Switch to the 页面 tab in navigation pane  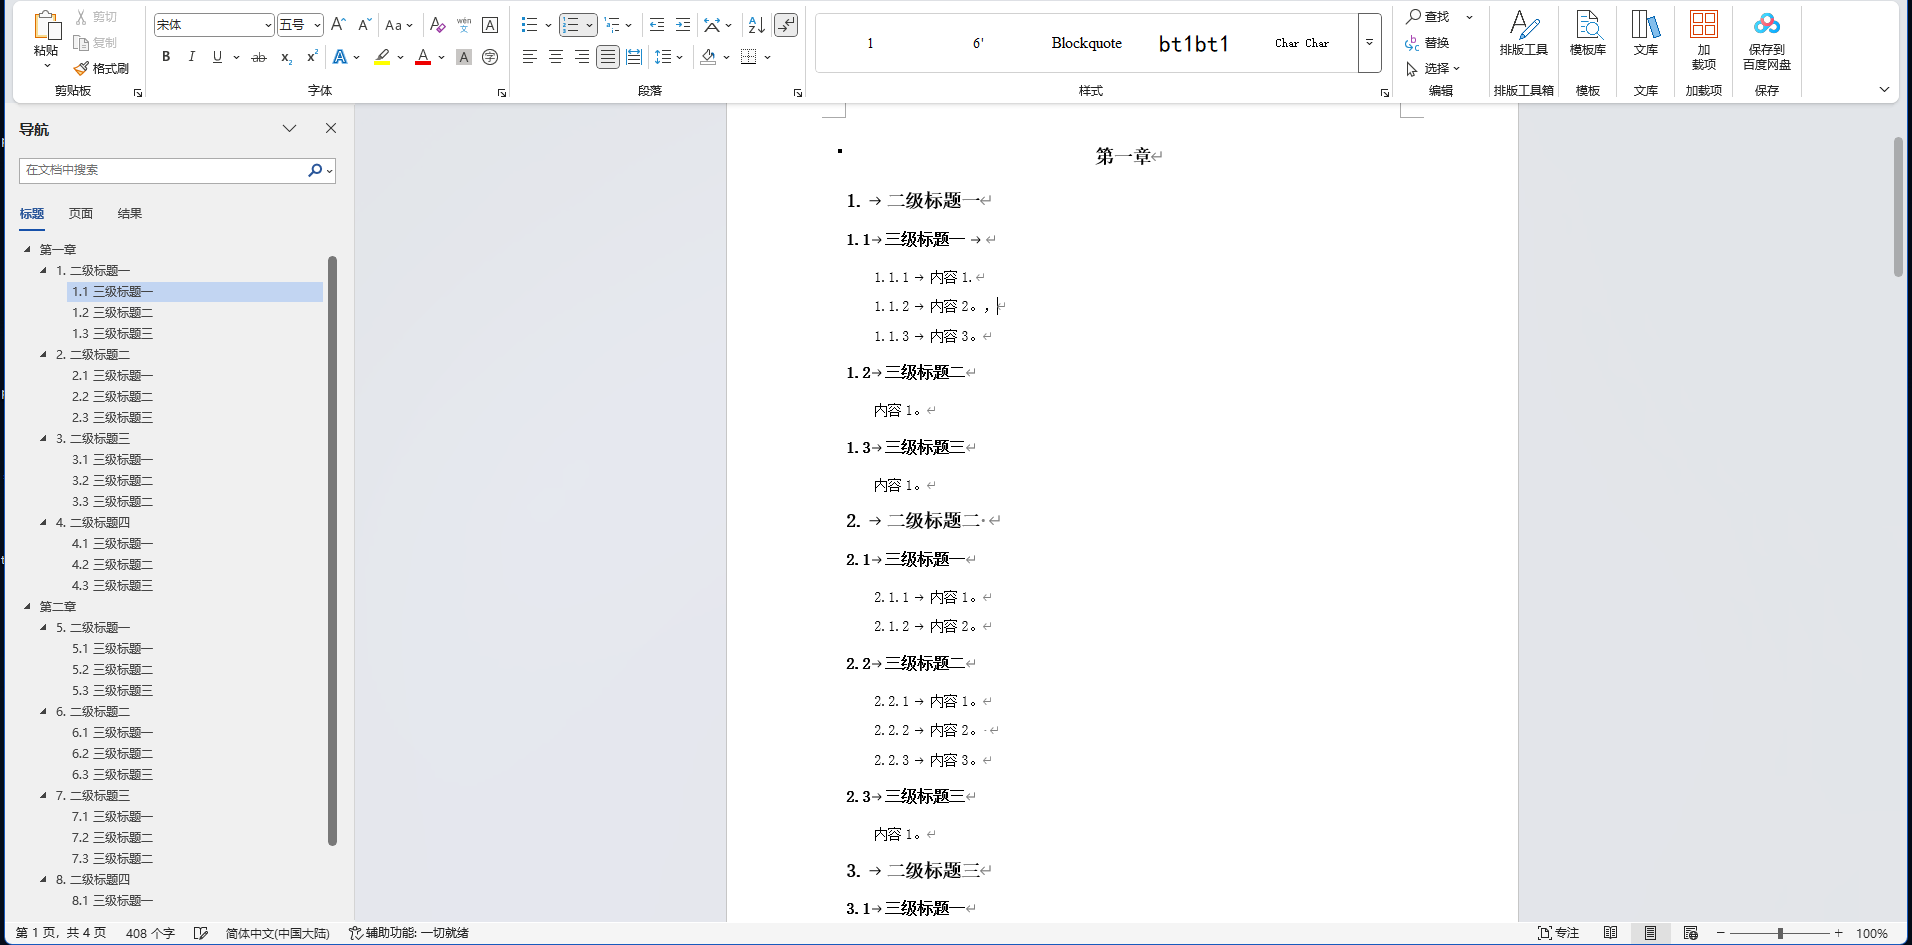[x=81, y=213]
